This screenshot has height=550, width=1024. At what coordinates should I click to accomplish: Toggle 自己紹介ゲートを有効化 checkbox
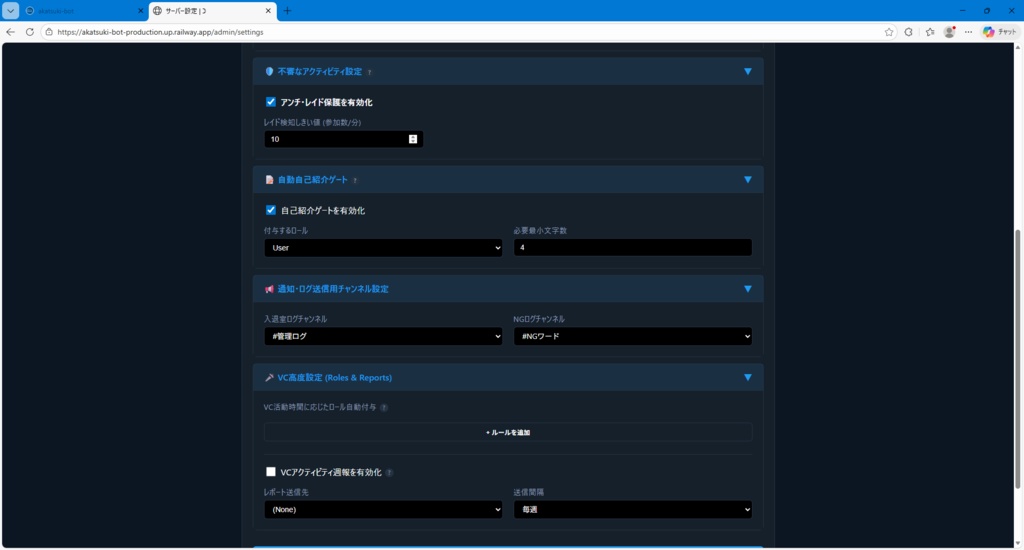coord(270,210)
